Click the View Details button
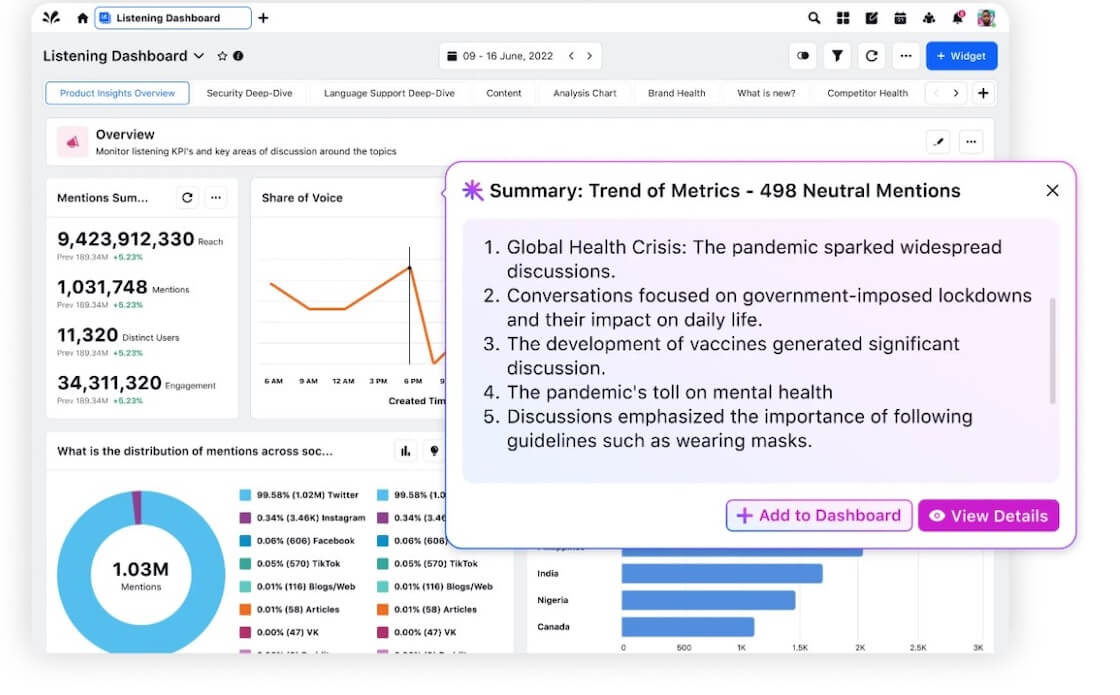 [x=988, y=516]
